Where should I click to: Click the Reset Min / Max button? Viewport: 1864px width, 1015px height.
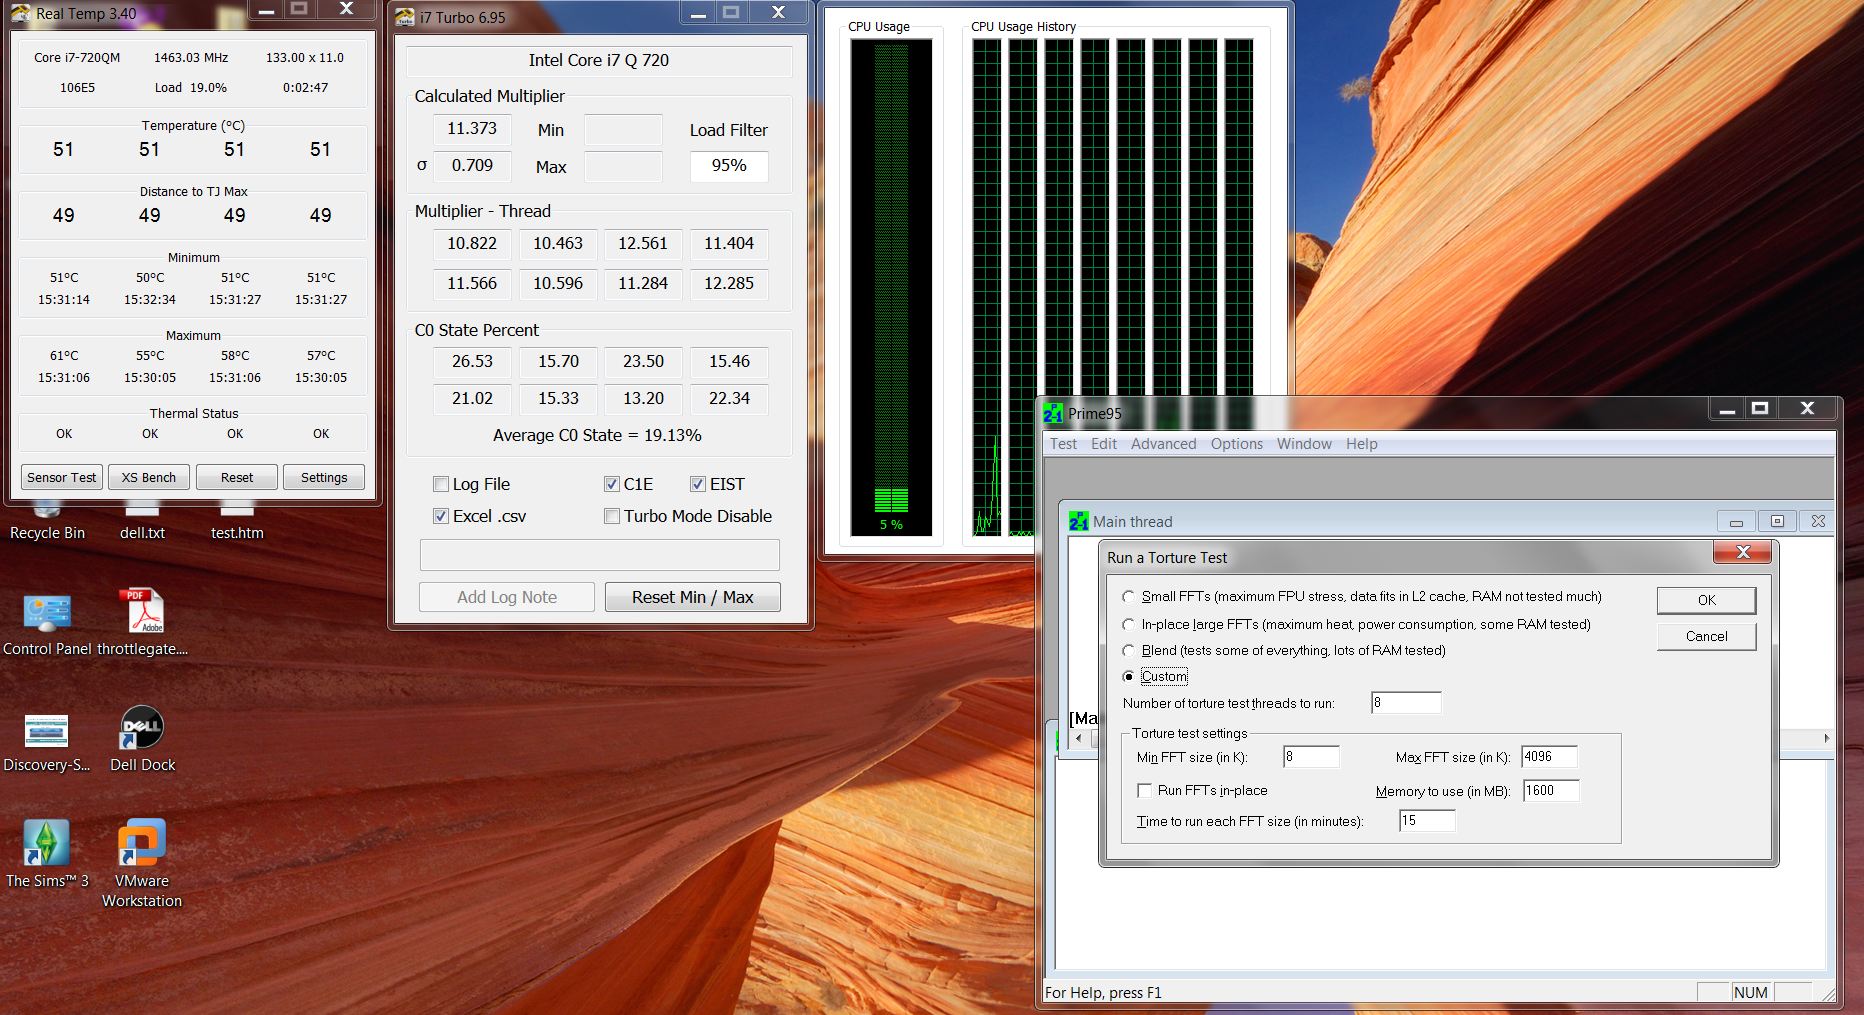coord(693,597)
